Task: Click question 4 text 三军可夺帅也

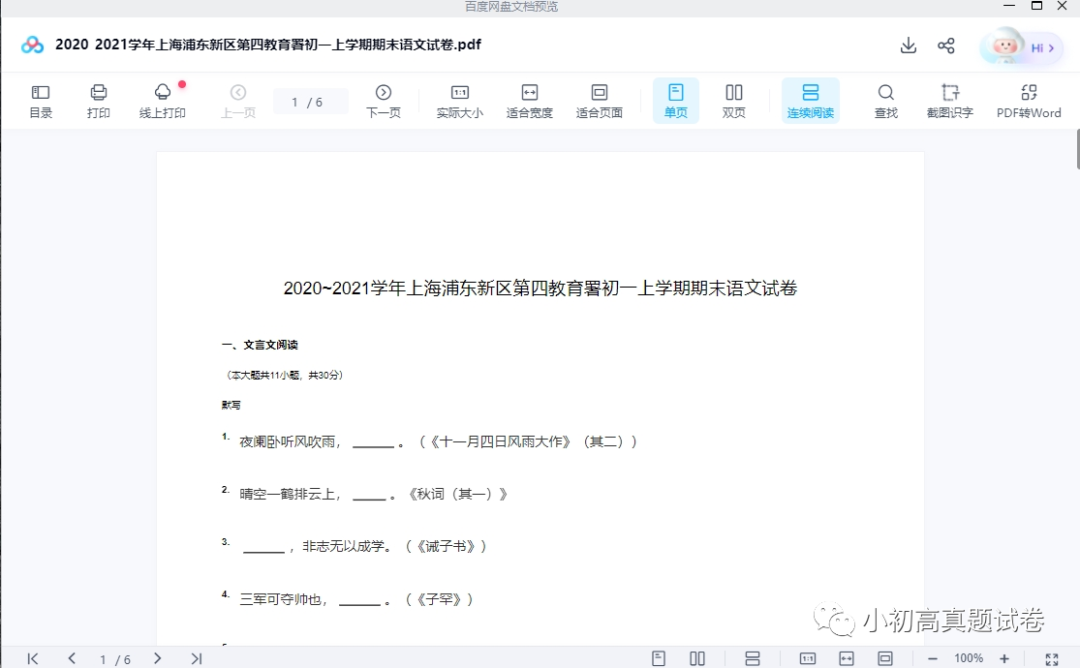Action: (x=280, y=599)
